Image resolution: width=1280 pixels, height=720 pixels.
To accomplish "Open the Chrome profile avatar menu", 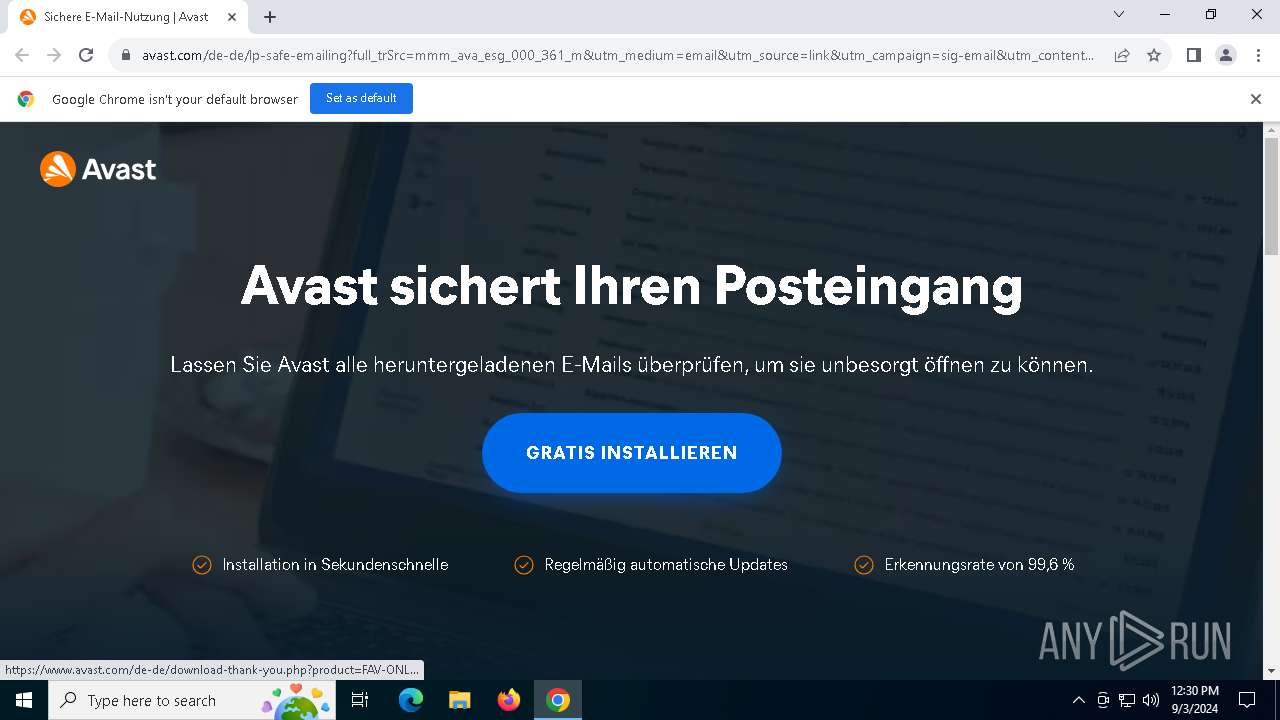I will 1226,55.
